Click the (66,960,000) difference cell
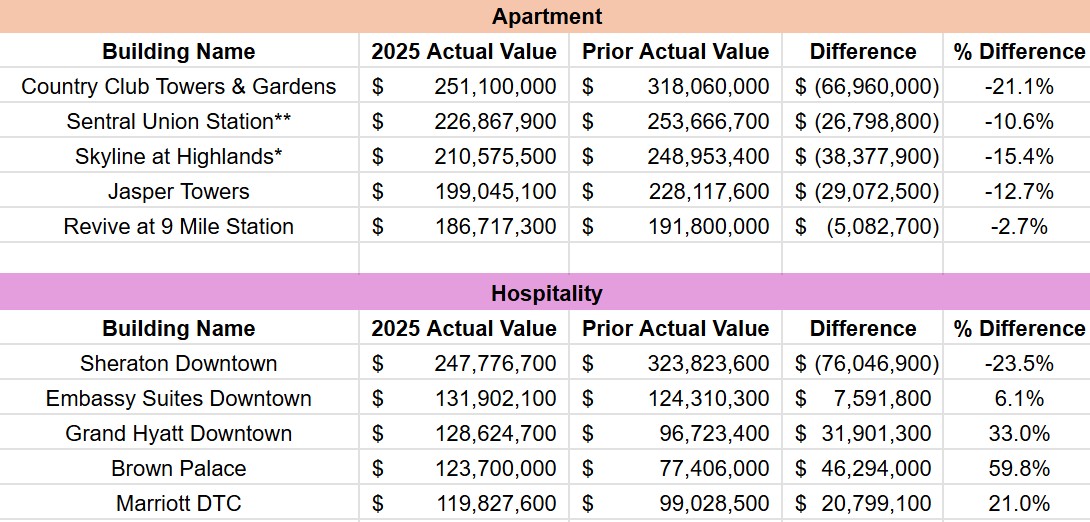Image resolution: width=1090 pixels, height=522 pixels. coord(862,85)
